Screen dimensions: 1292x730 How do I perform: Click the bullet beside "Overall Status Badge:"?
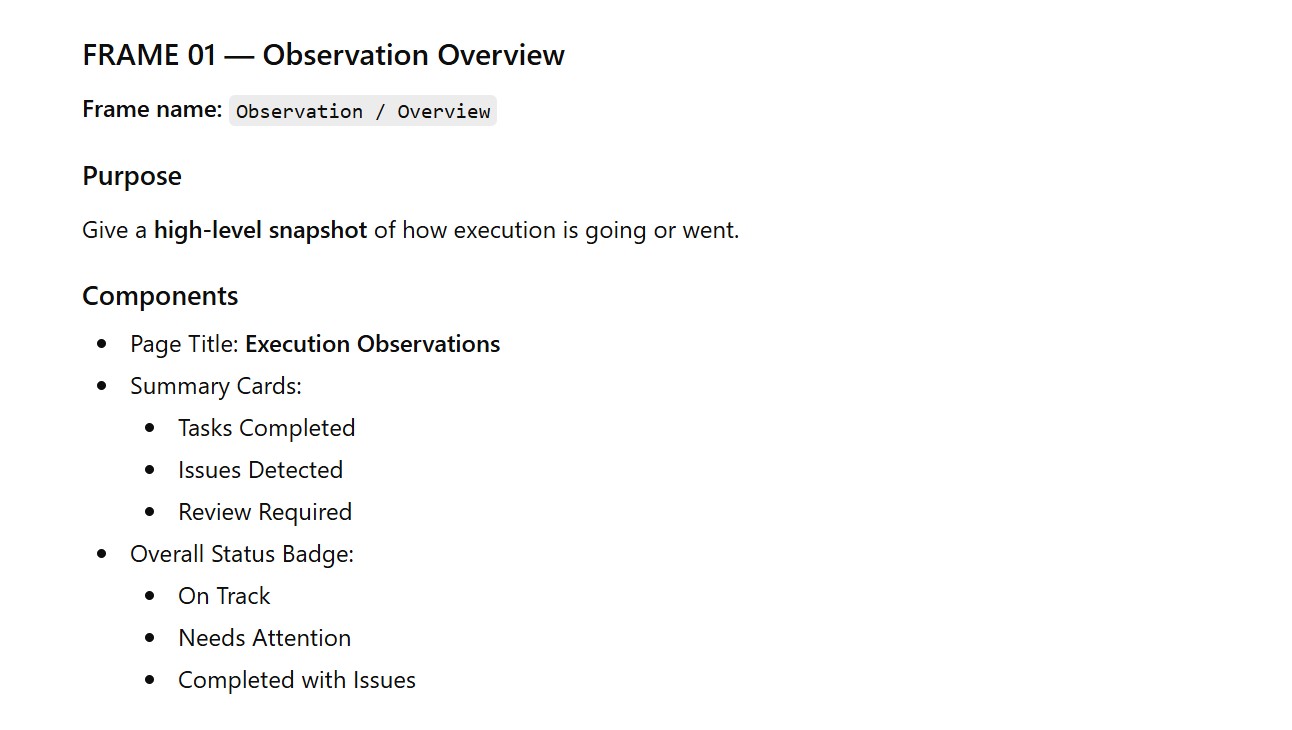point(102,554)
